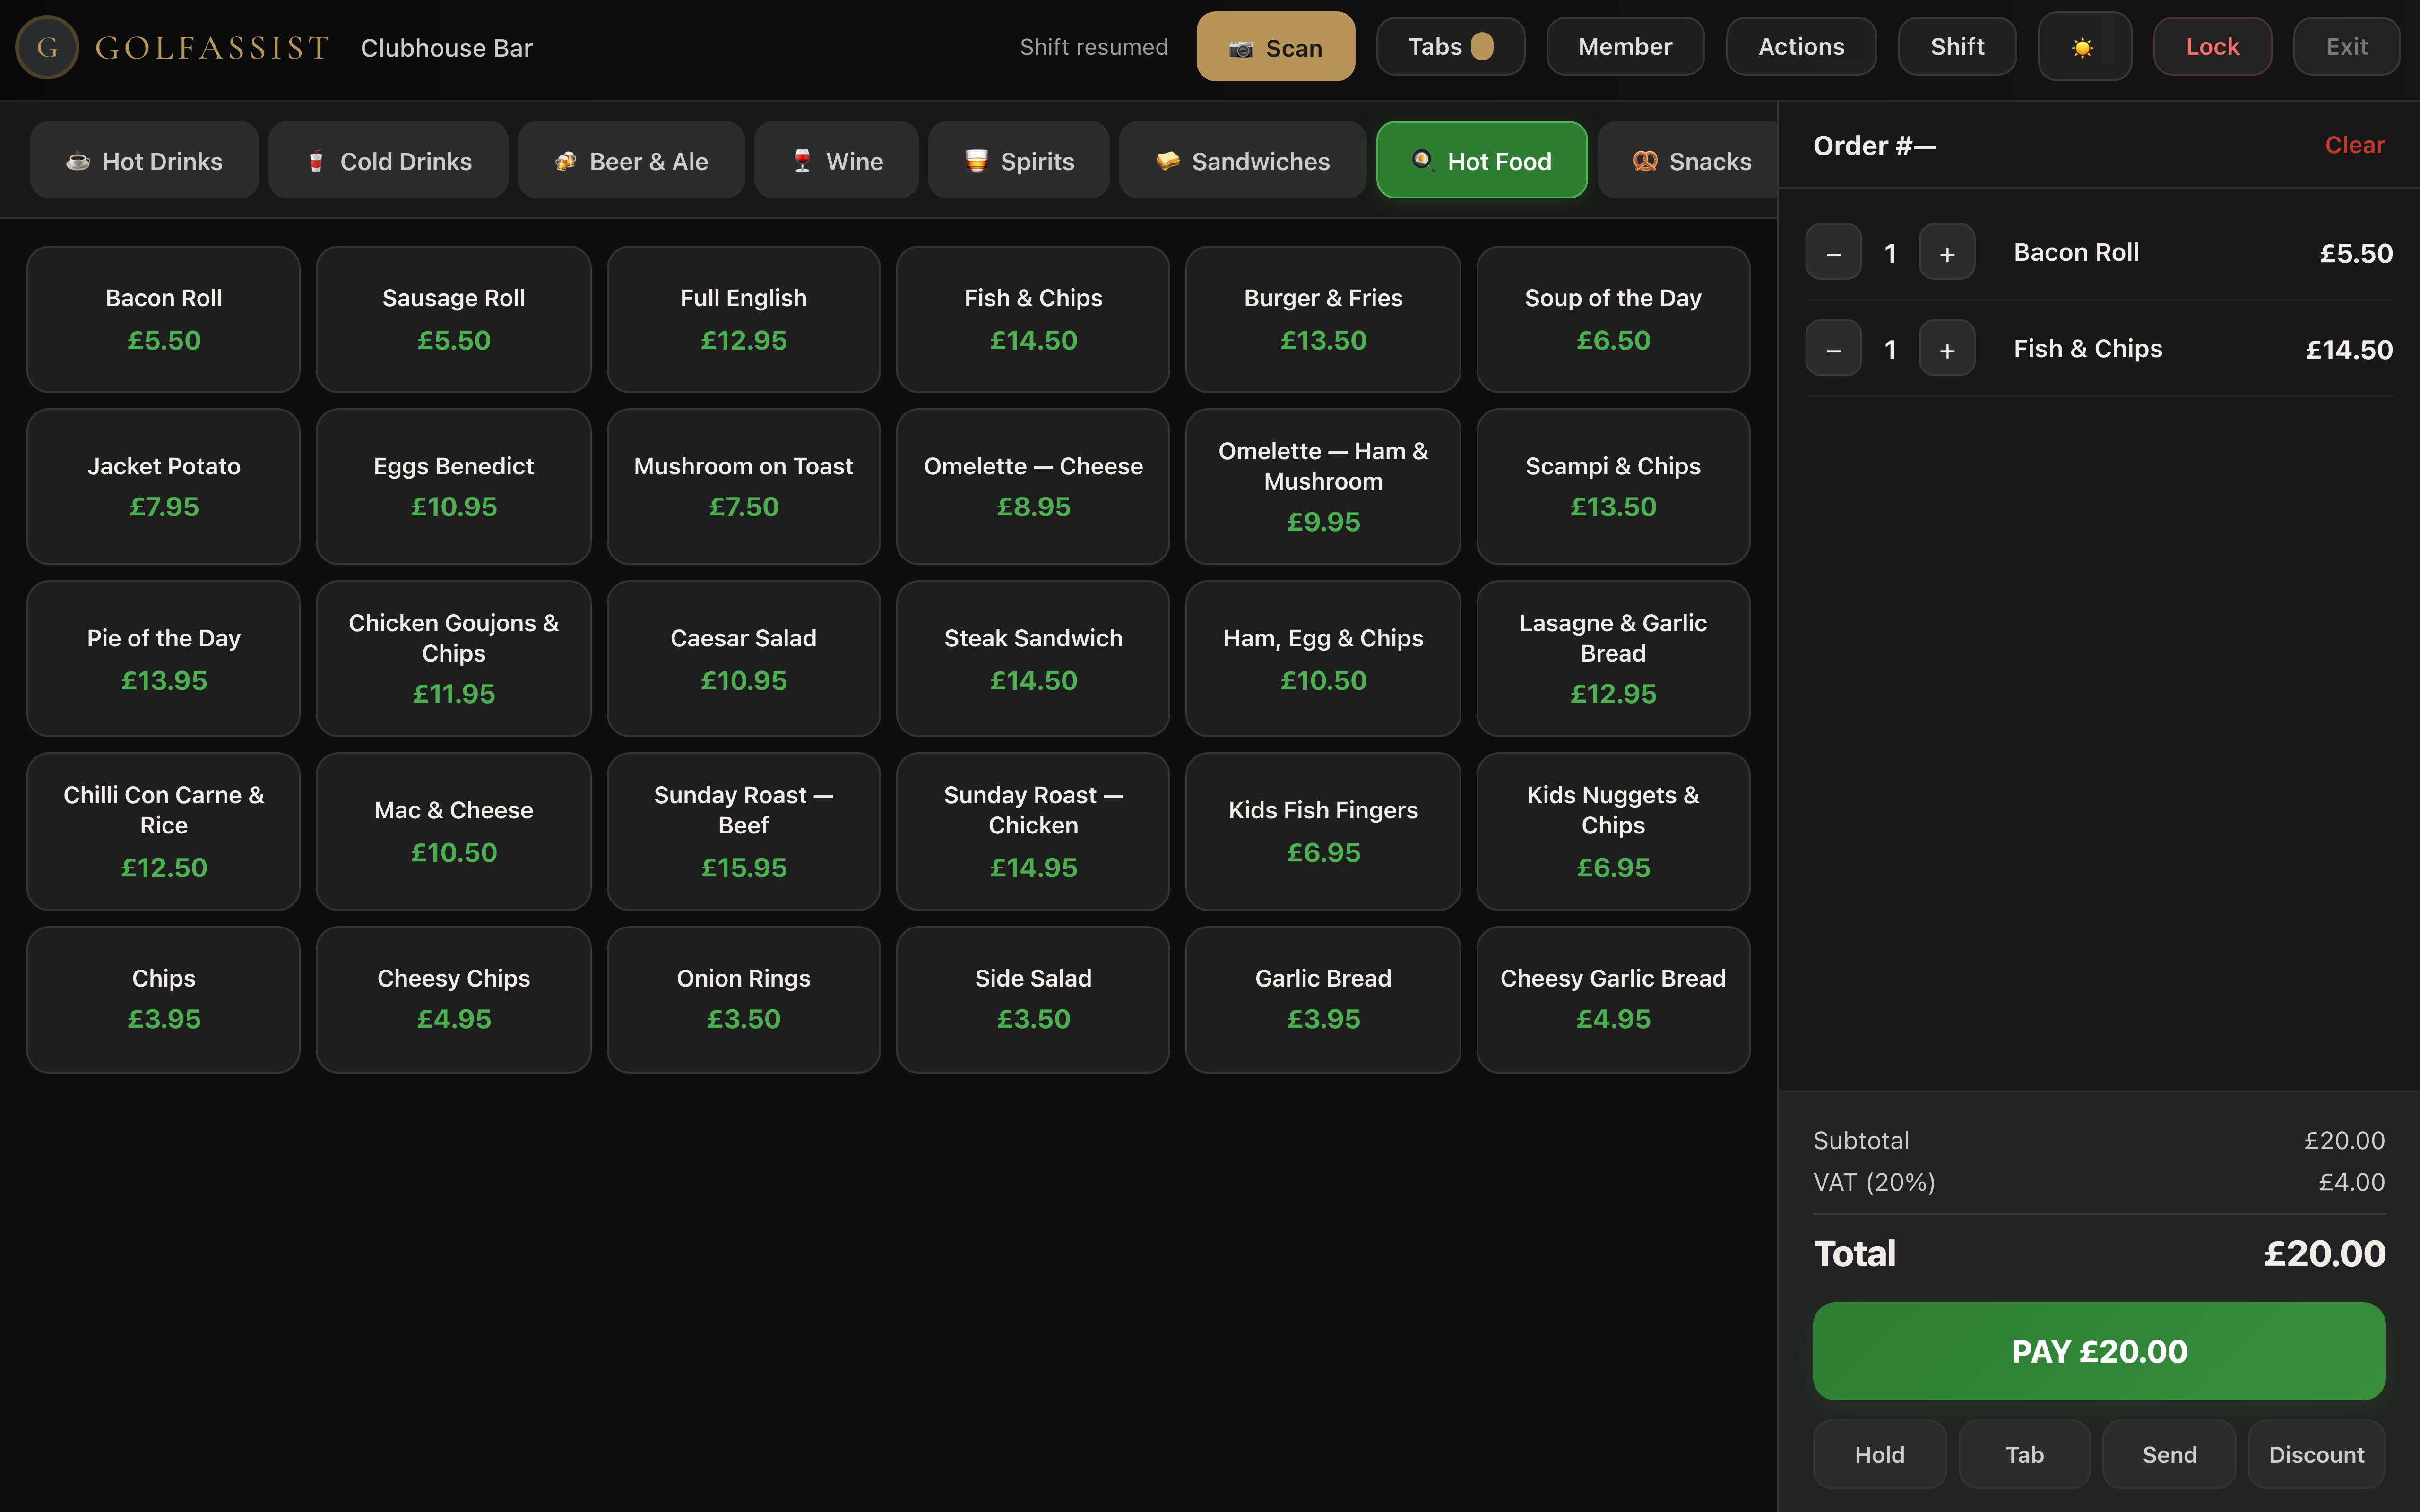2420x1512 pixels.
Task: Switch to Spirits category
Action: coord(1018,161)
